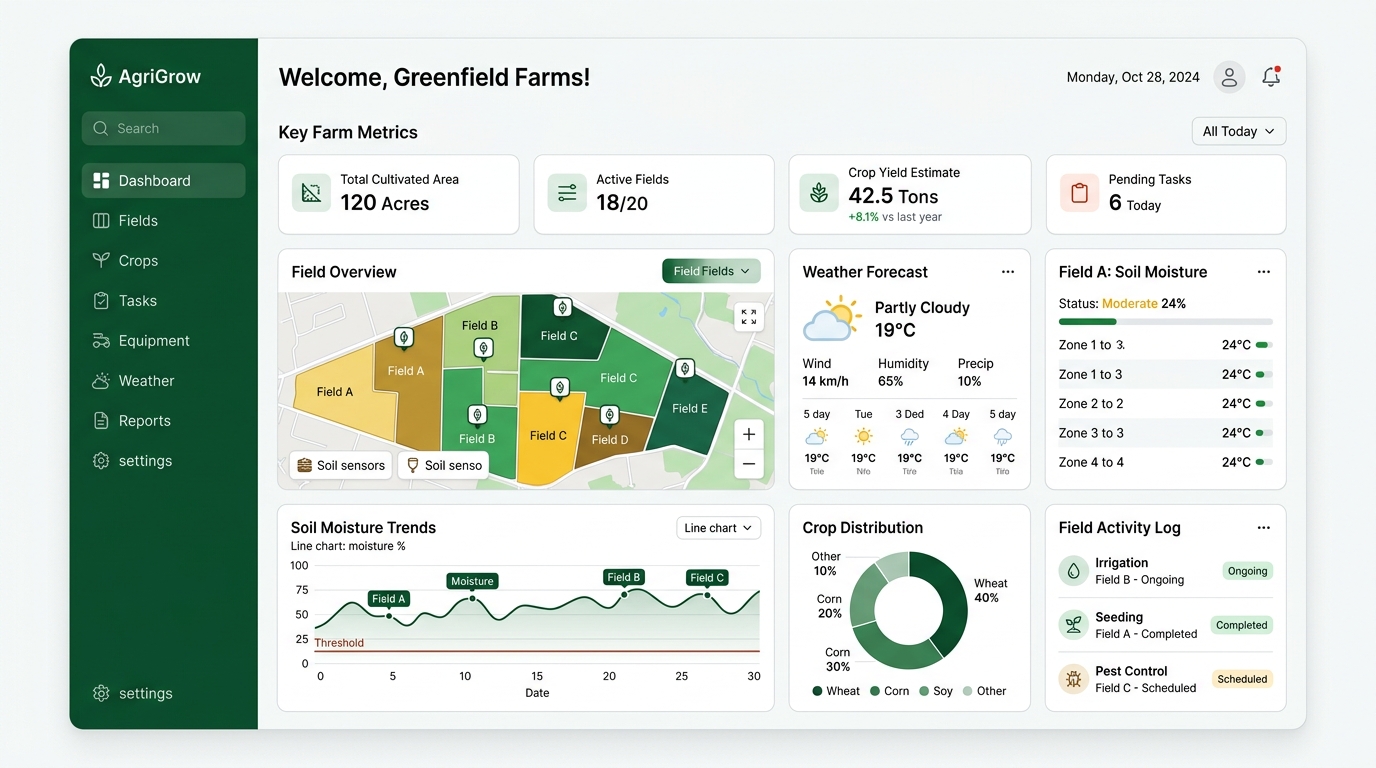
Task: Click the sidebar Search field
Action: [163, 128]
